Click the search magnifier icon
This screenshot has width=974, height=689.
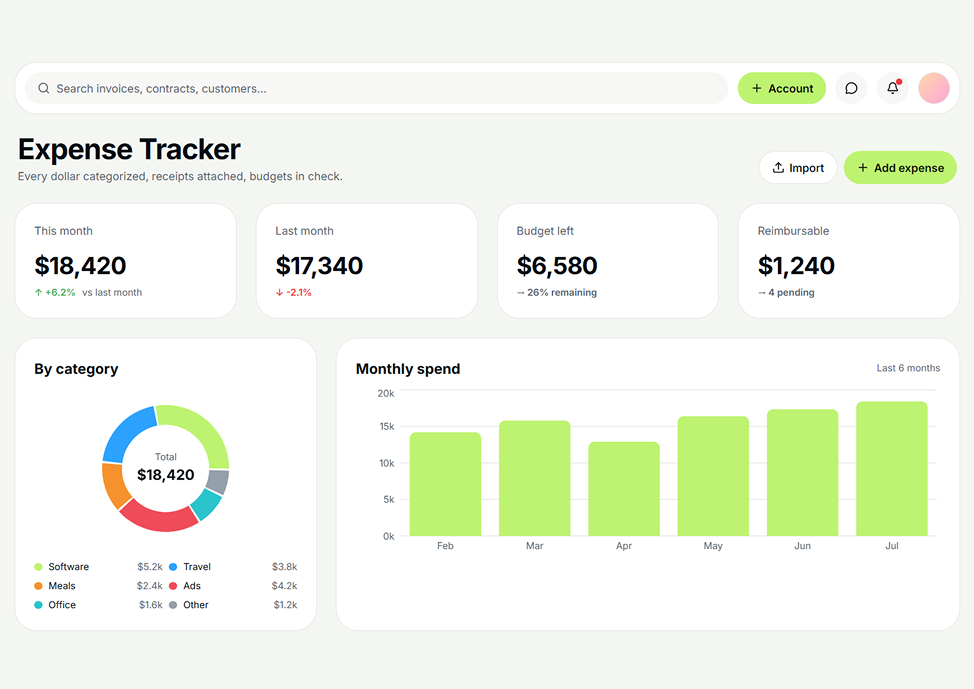pos(43,88)
